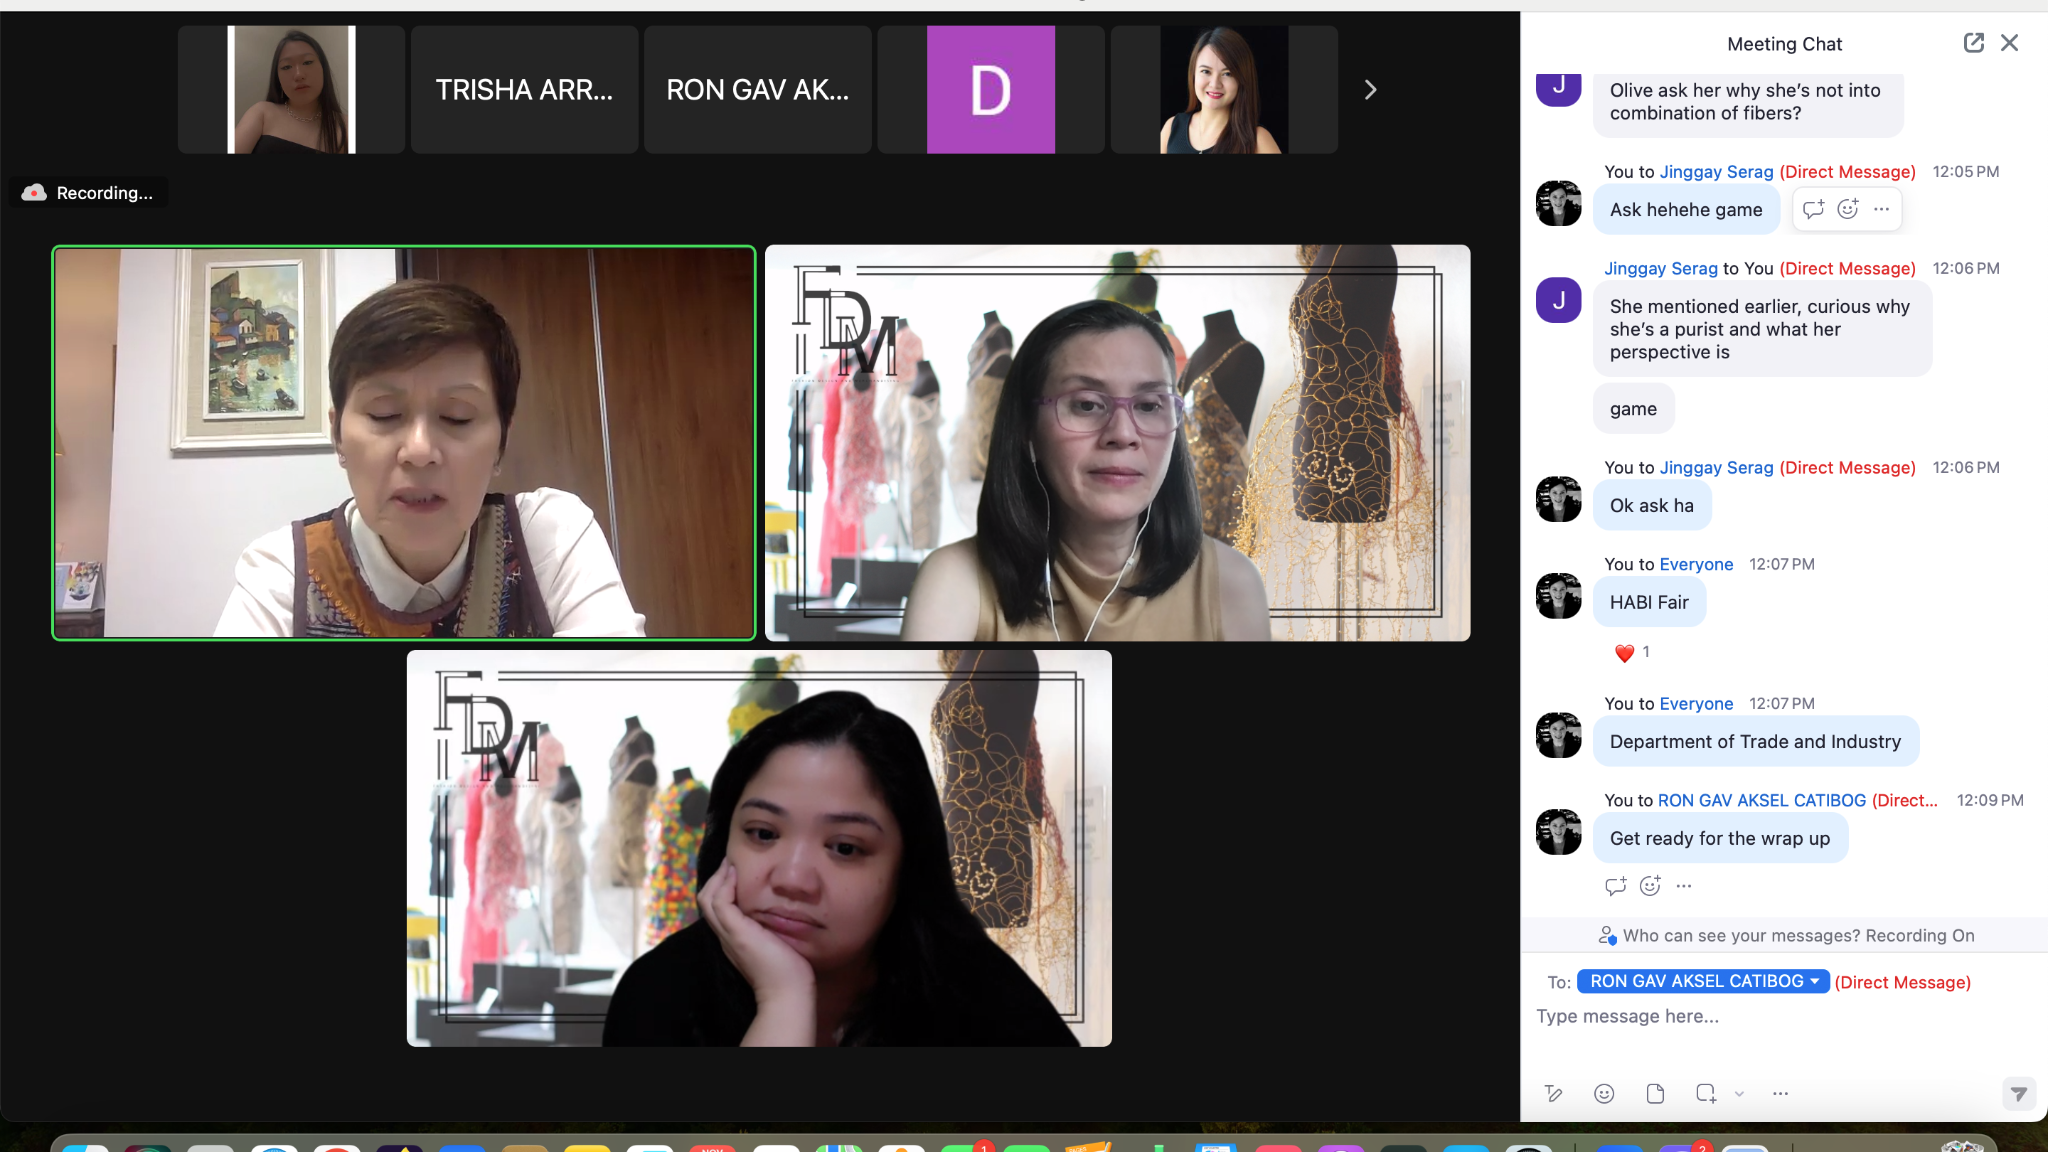Viewport: 2048px width, 1152px height.
Task: Select the purple D participant tile
Action: pyautogui.click(x=990, y=90)
